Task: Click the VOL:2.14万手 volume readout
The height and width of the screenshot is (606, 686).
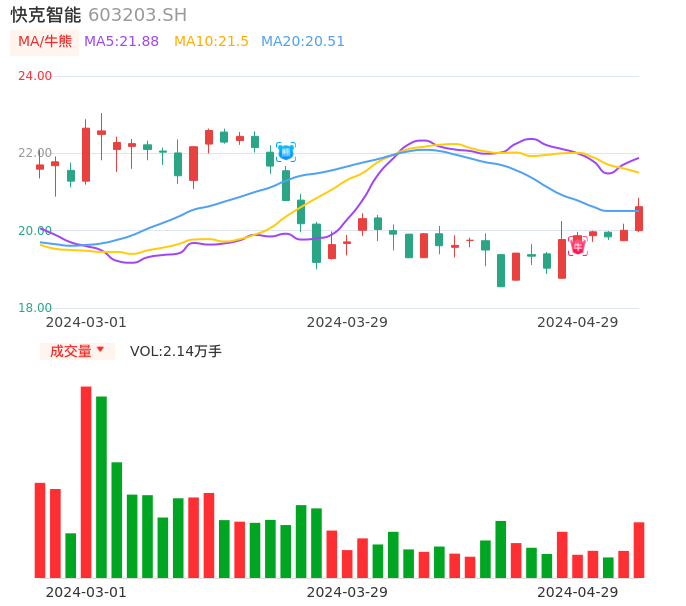Action: tap(176, 351)
